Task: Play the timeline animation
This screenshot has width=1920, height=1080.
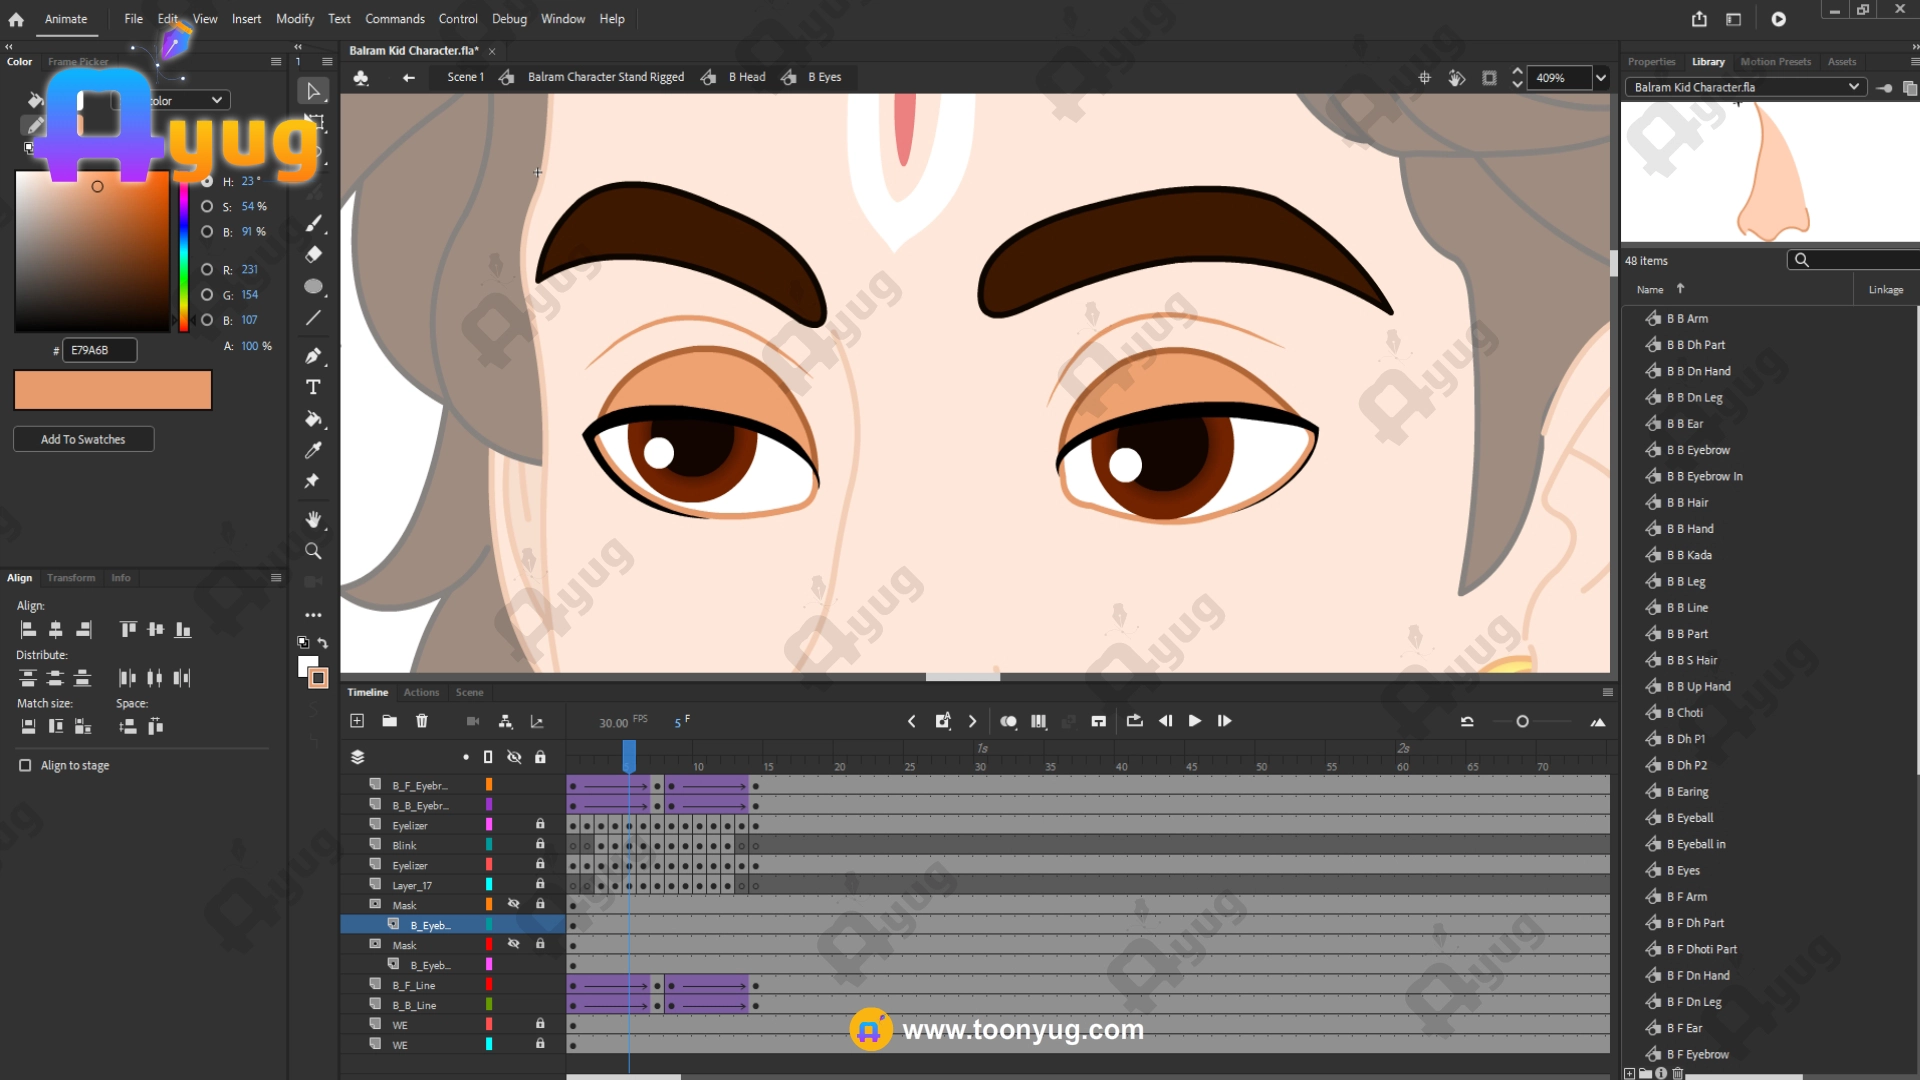Action: click(x=1195, y=721)
